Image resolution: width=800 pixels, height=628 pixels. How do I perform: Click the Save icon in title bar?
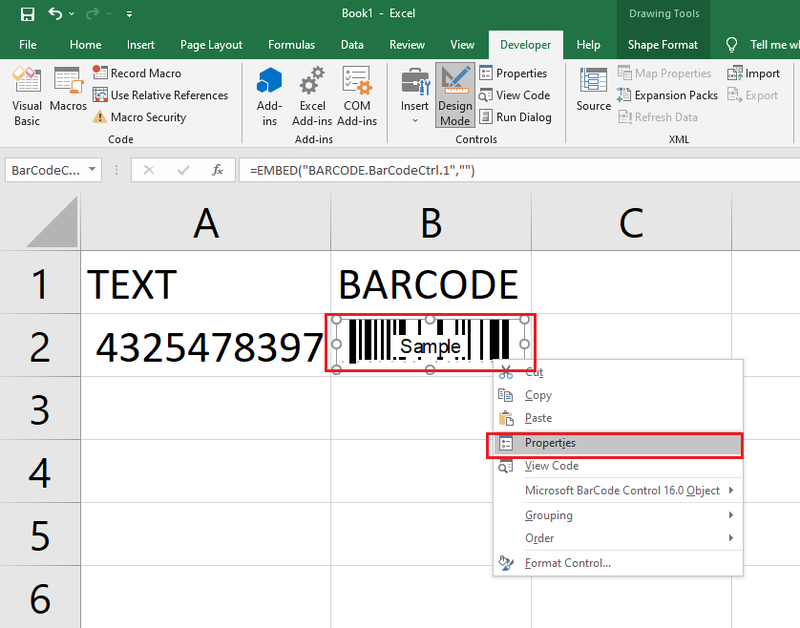pos(27,14)
